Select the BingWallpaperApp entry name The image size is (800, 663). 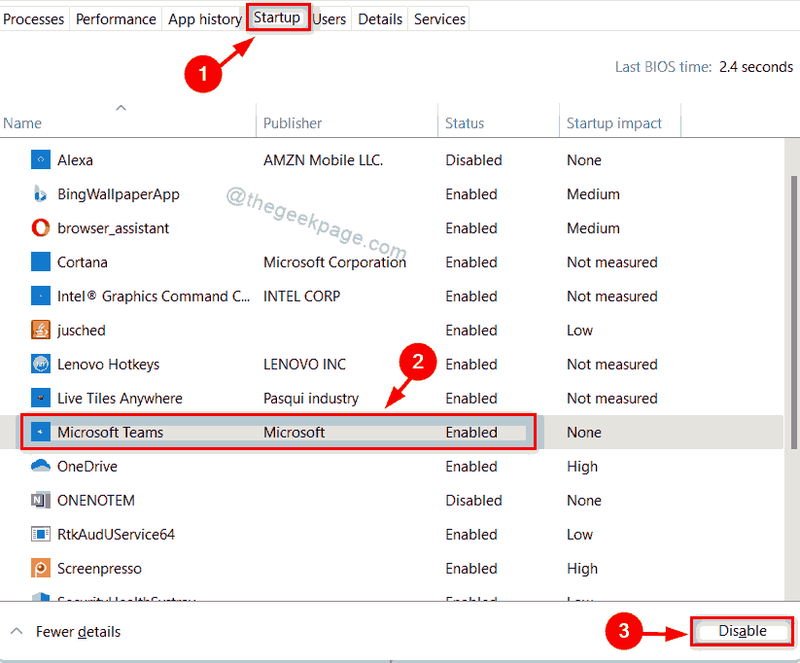point(118,194)
